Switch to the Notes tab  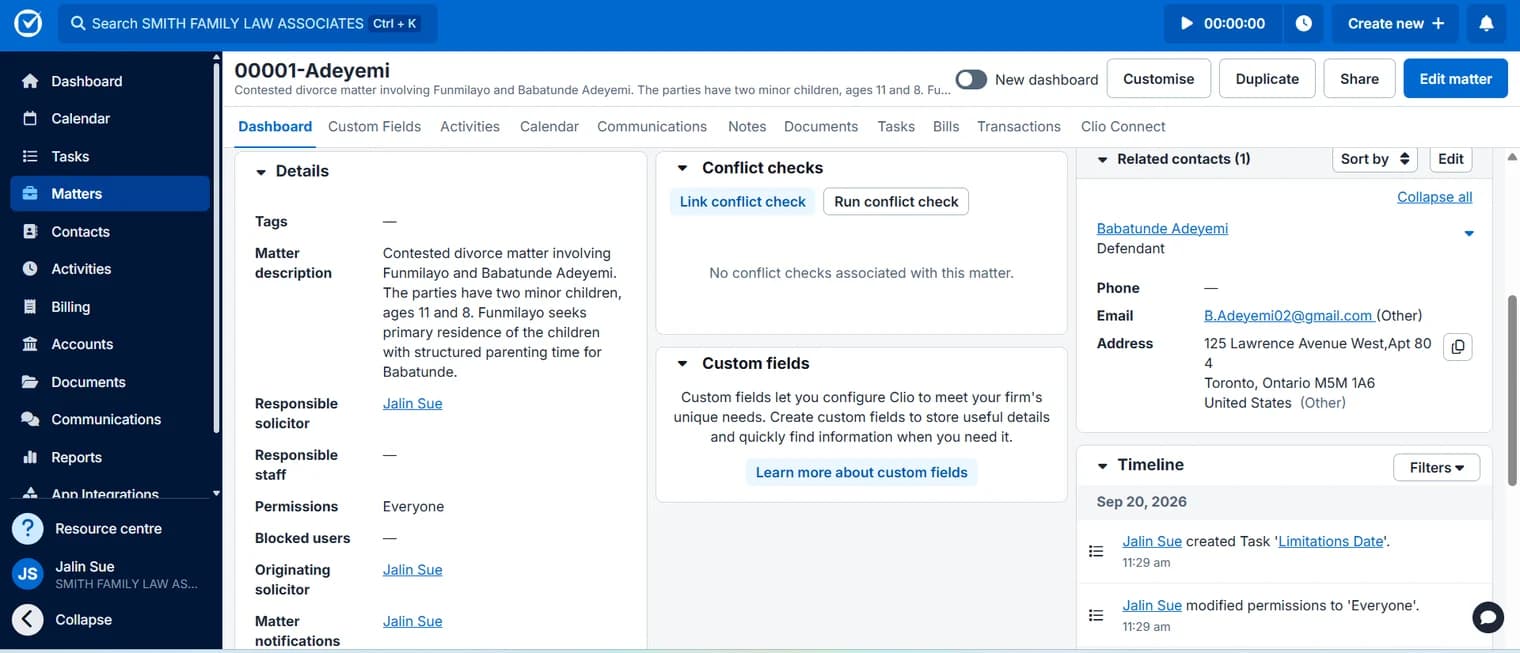coord(747,126)
